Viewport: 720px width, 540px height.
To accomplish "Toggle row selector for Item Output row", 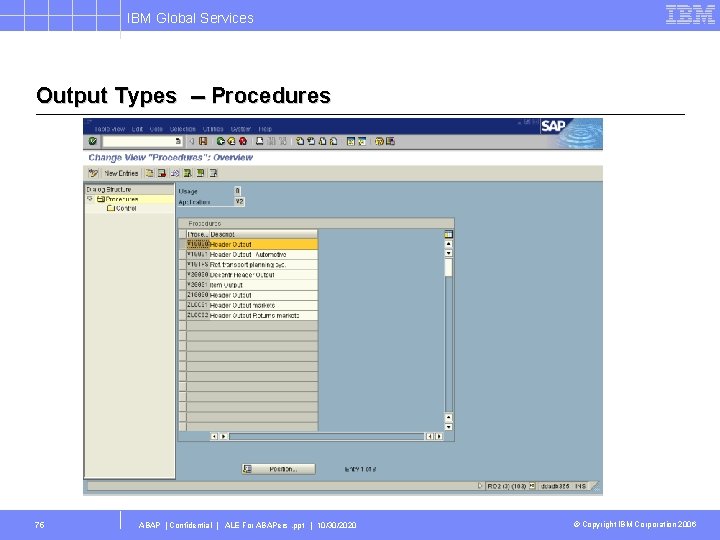I will [x=182, y=285].
